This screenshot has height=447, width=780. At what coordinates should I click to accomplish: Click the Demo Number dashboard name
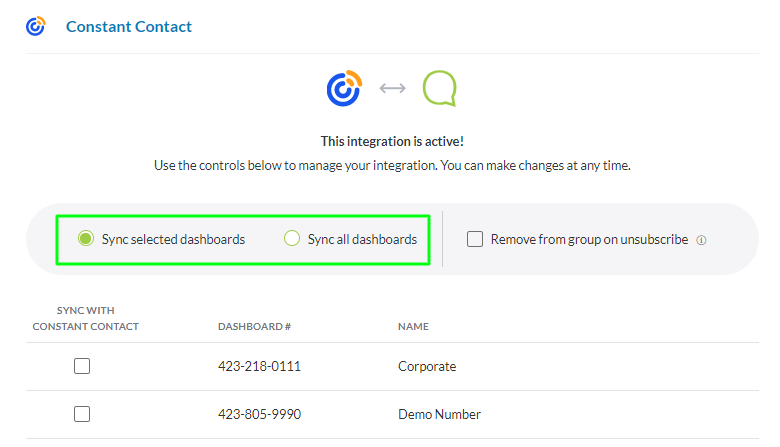[439, 414]
